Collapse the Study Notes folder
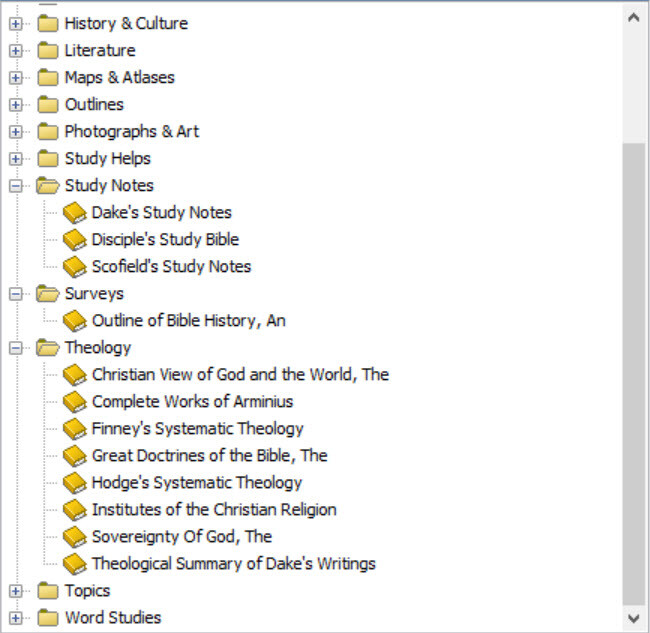 15,186
